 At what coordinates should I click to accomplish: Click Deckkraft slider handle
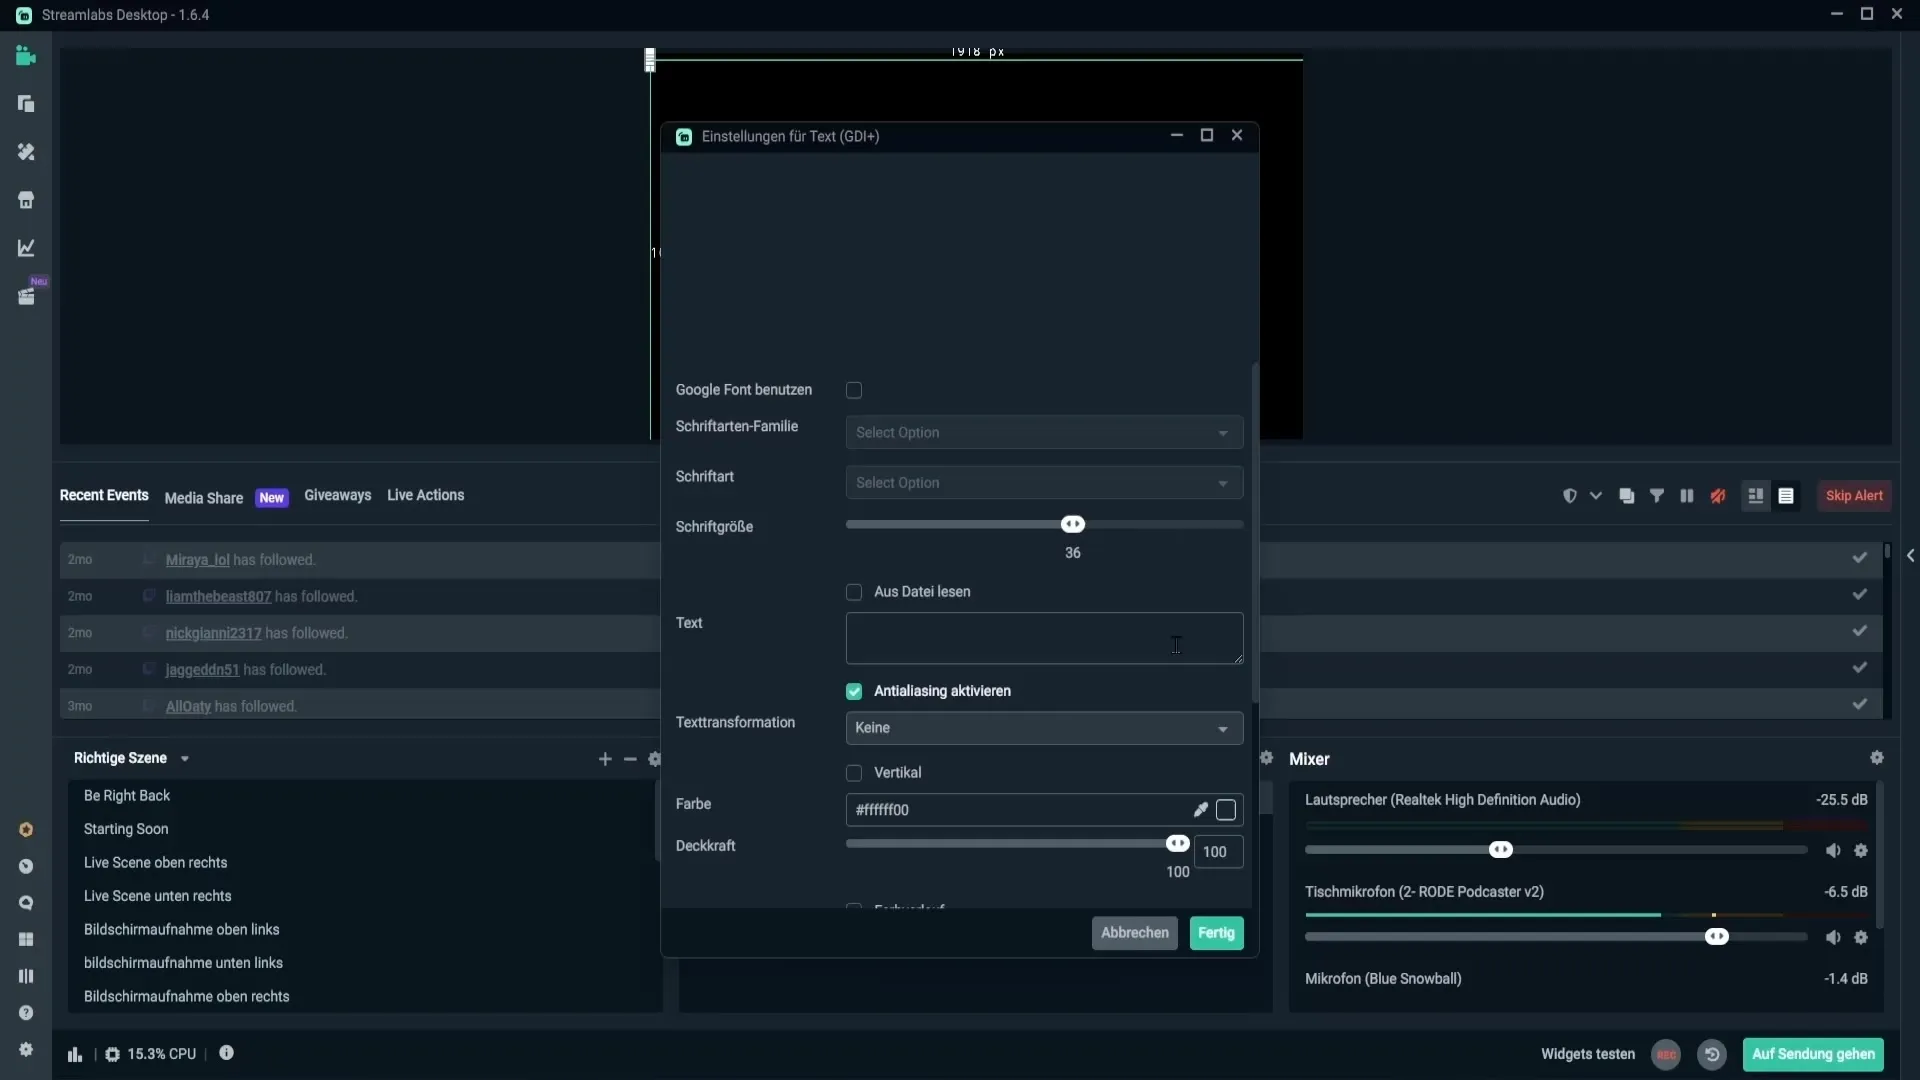pyautogui.click(x=1178, y=844)
